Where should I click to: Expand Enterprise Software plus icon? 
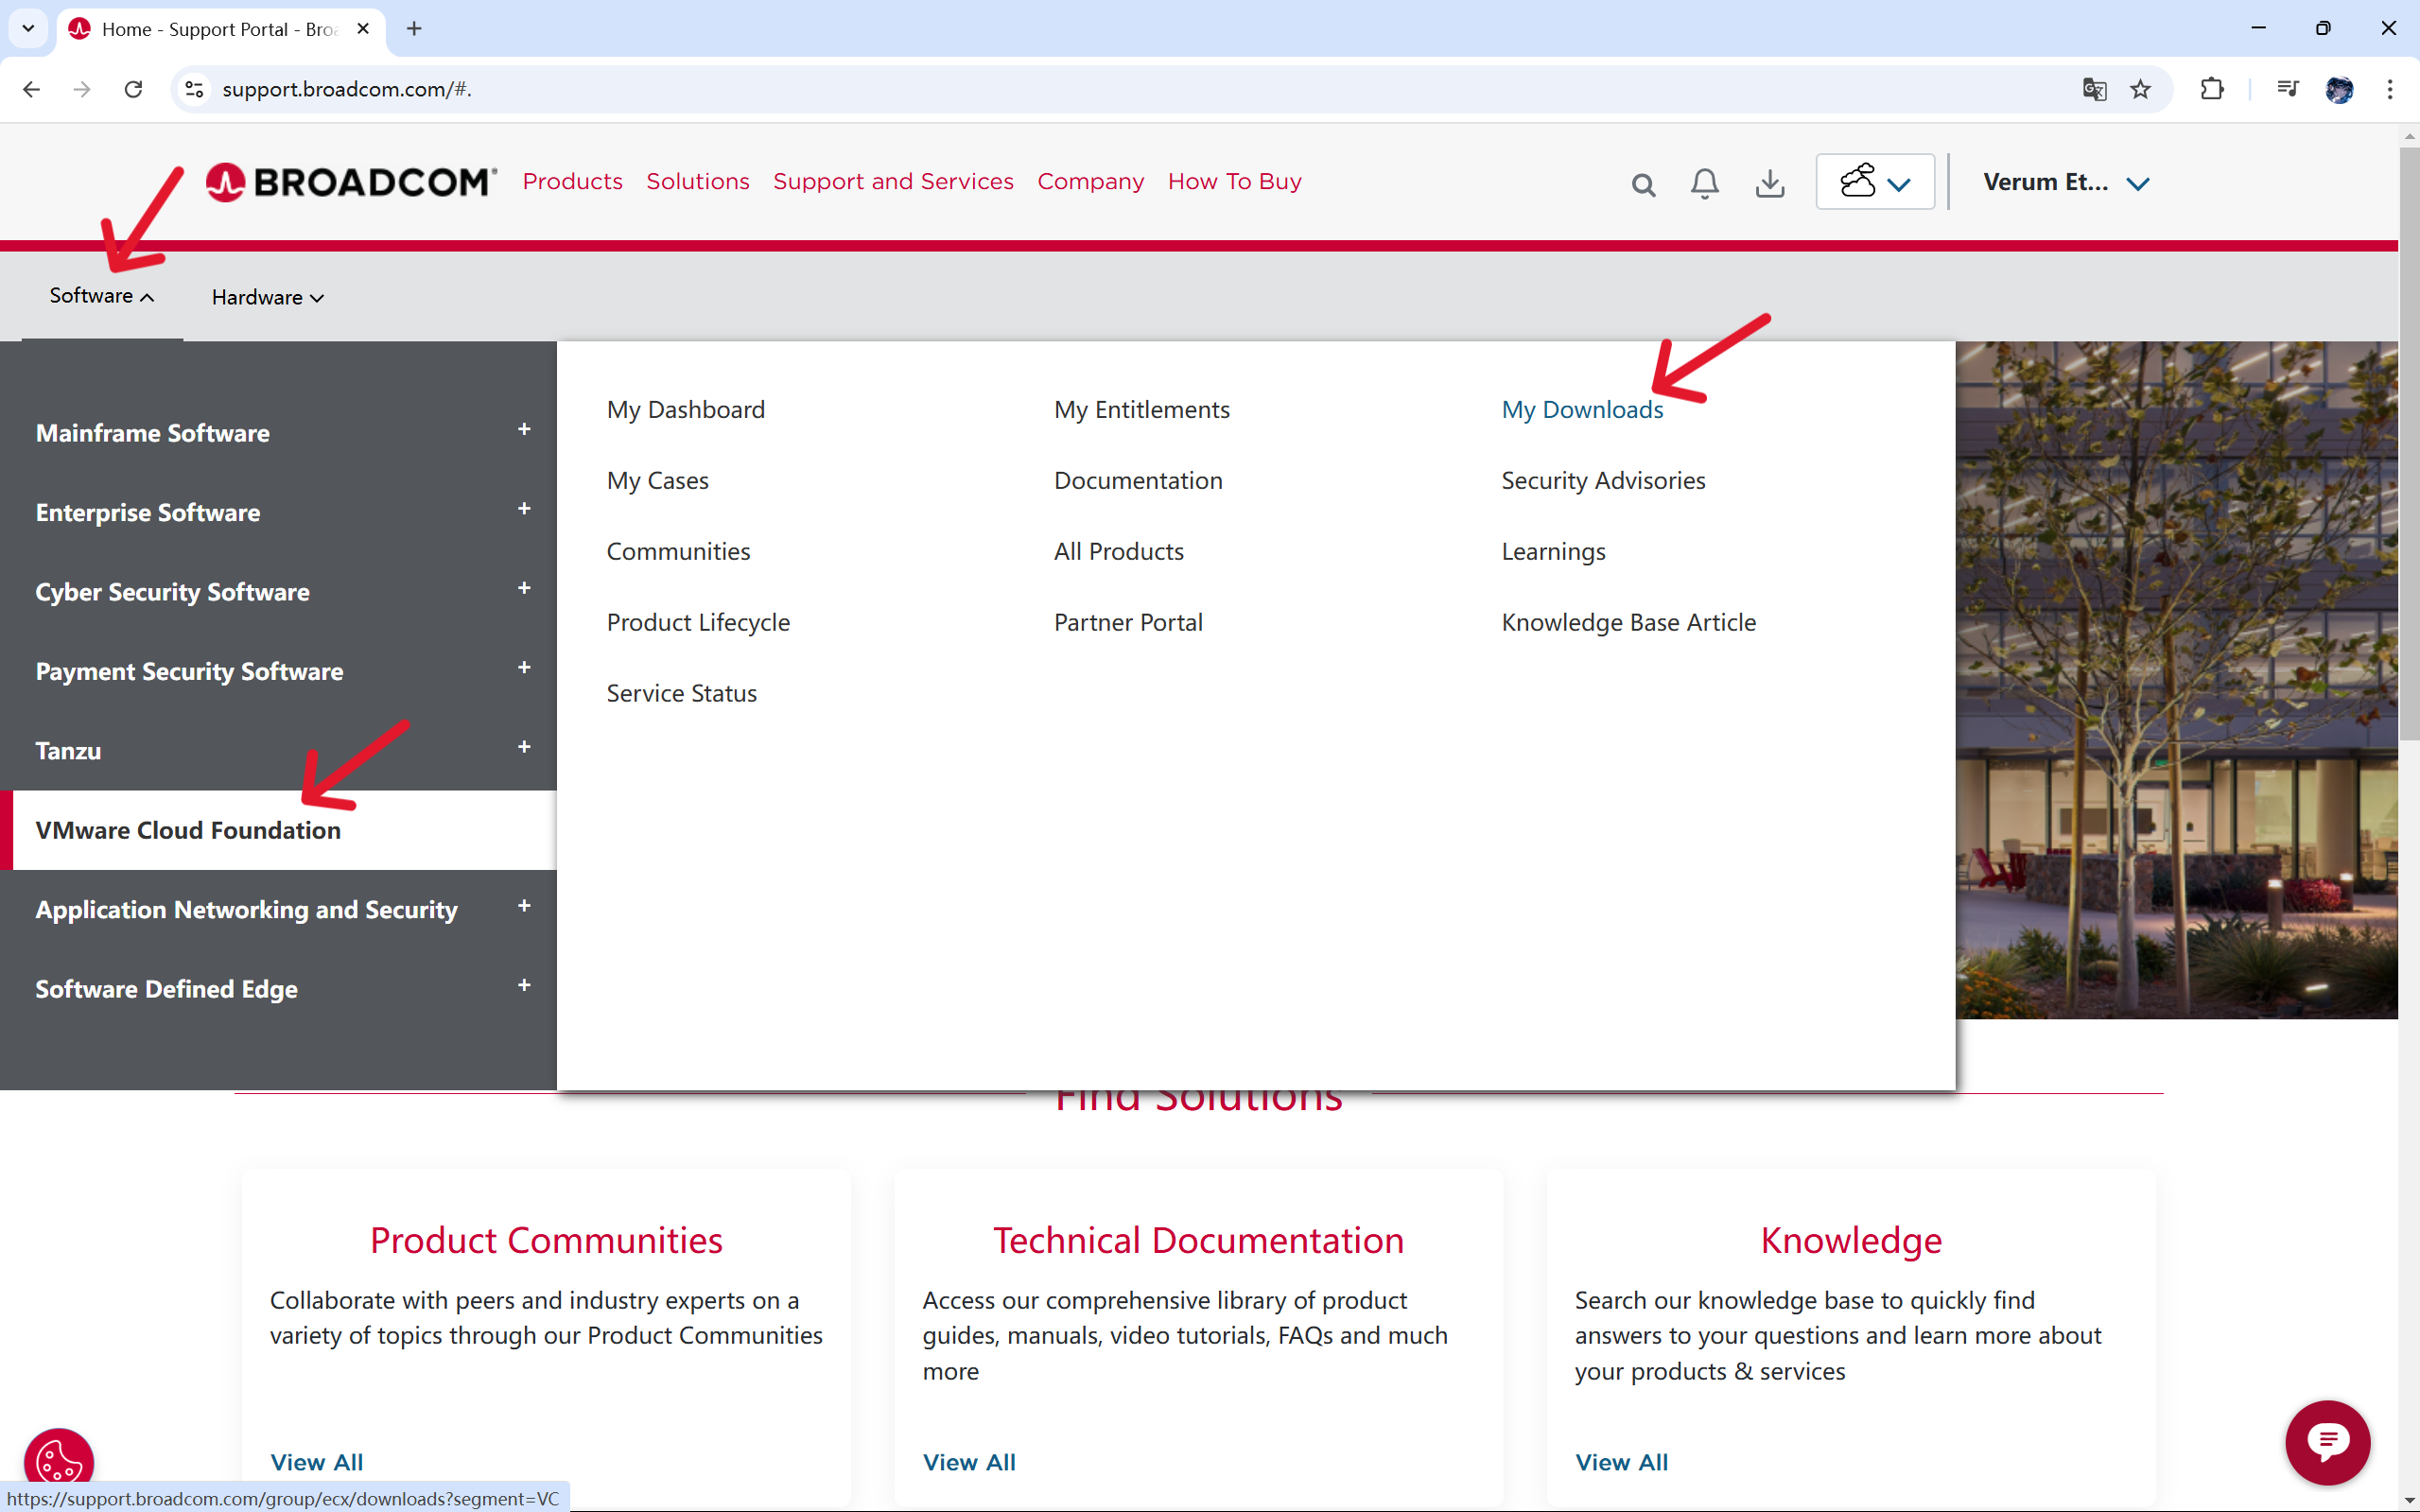(524, 509)
